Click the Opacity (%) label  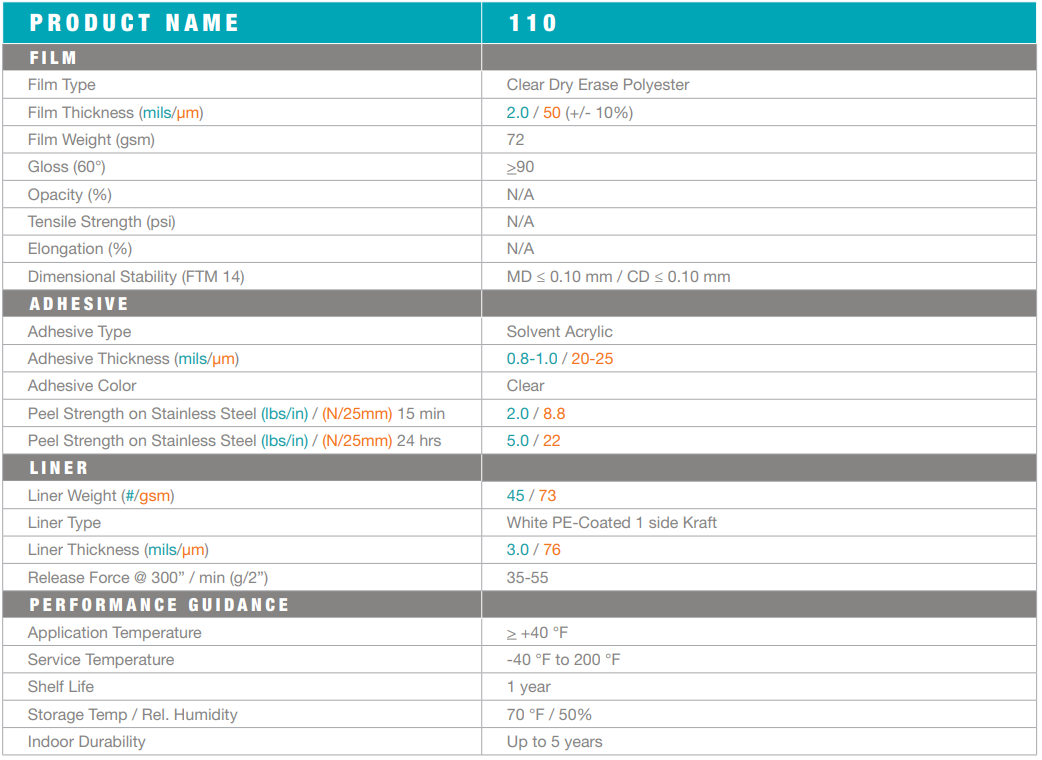coord(70,195)
